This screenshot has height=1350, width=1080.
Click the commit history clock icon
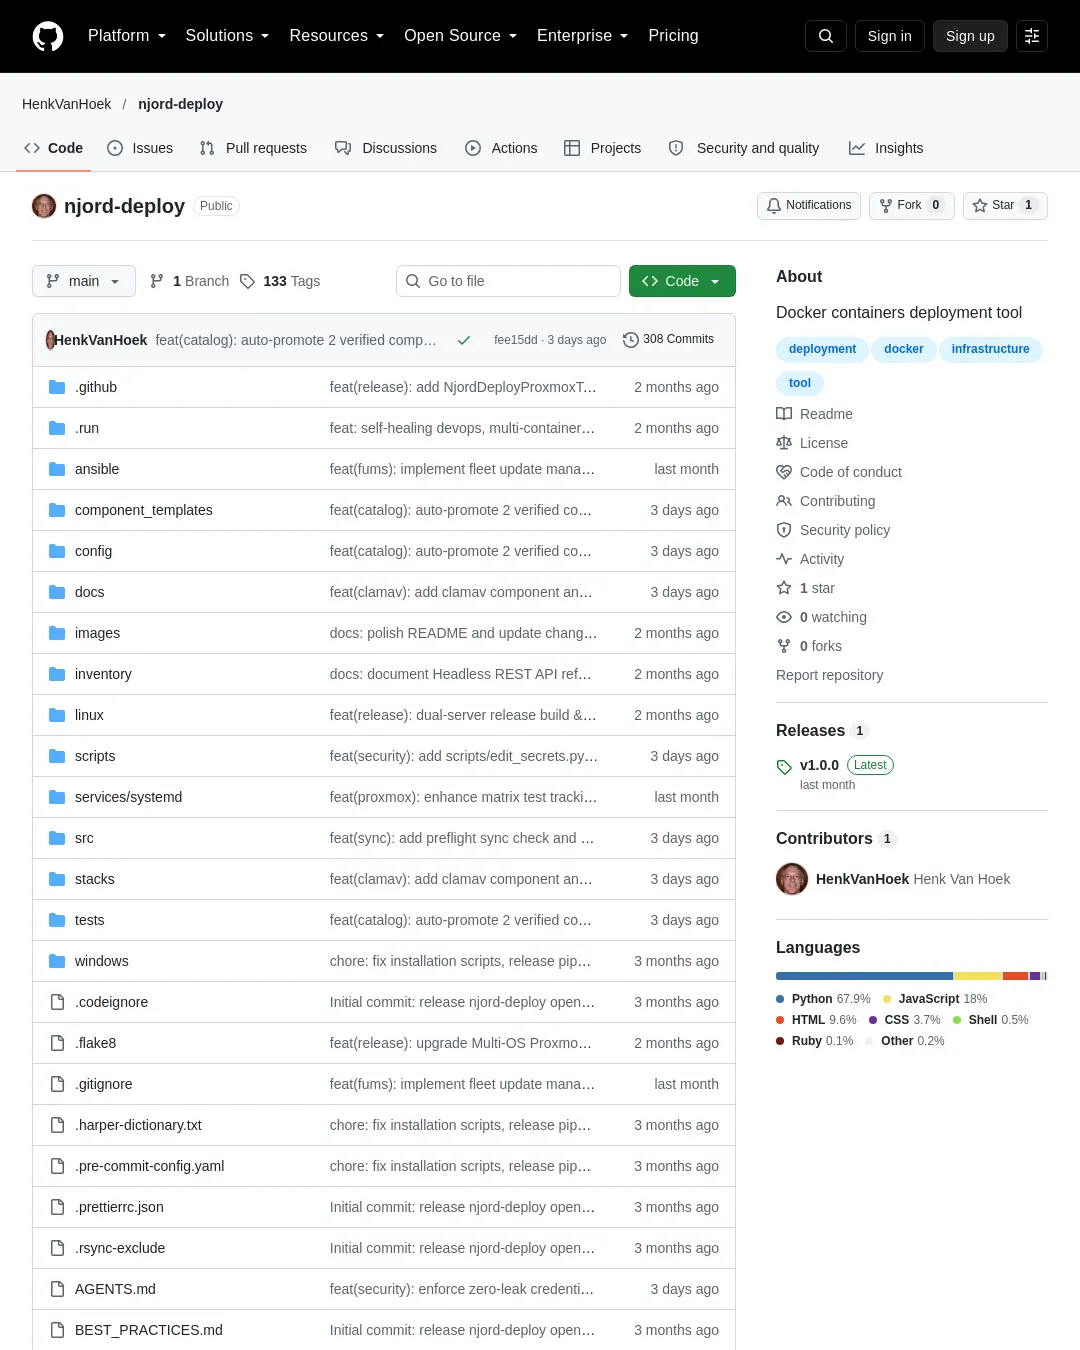(x=630, y=340)
